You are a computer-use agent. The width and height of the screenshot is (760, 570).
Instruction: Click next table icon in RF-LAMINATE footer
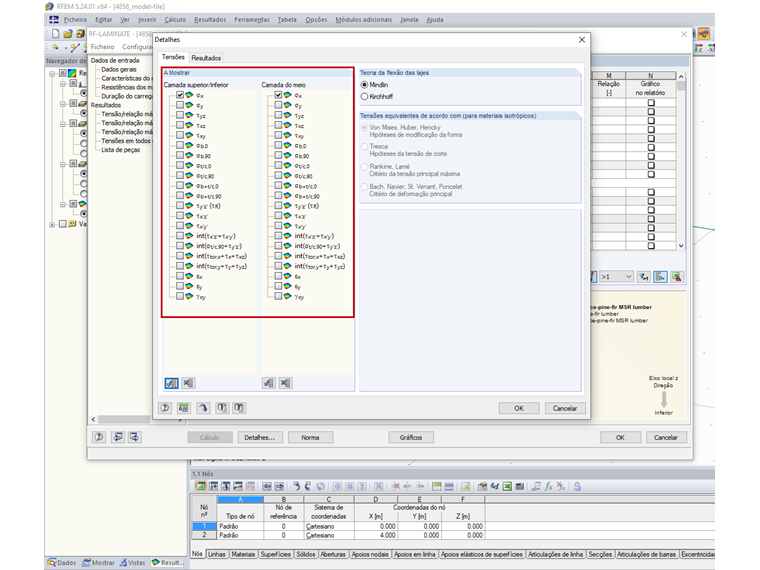[134, 437]
